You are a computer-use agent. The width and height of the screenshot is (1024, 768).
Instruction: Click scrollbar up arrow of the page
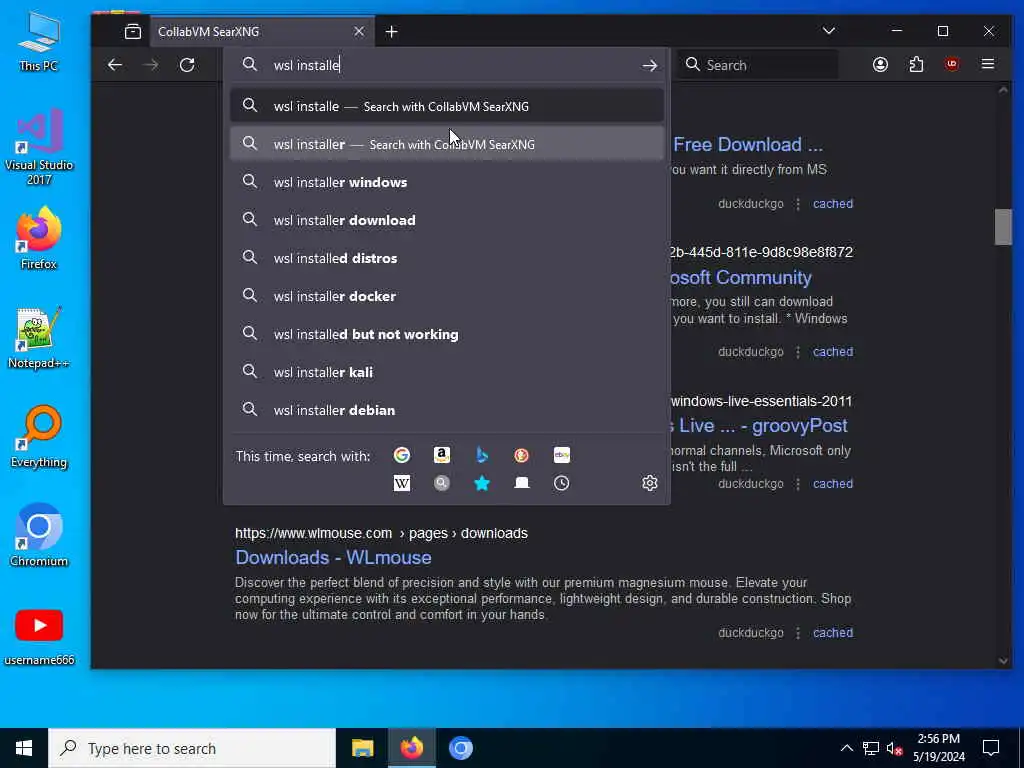1003,90
